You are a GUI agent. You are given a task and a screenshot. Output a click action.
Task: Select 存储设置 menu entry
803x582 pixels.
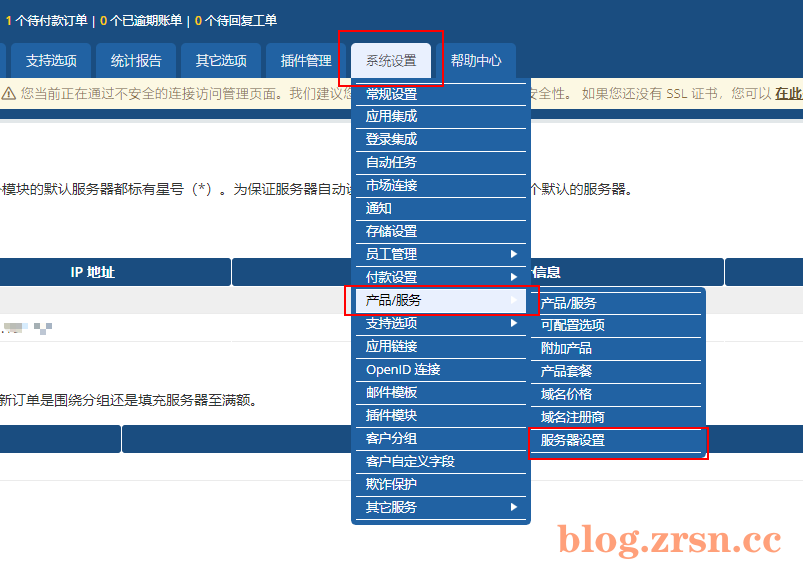coord(441,232)
